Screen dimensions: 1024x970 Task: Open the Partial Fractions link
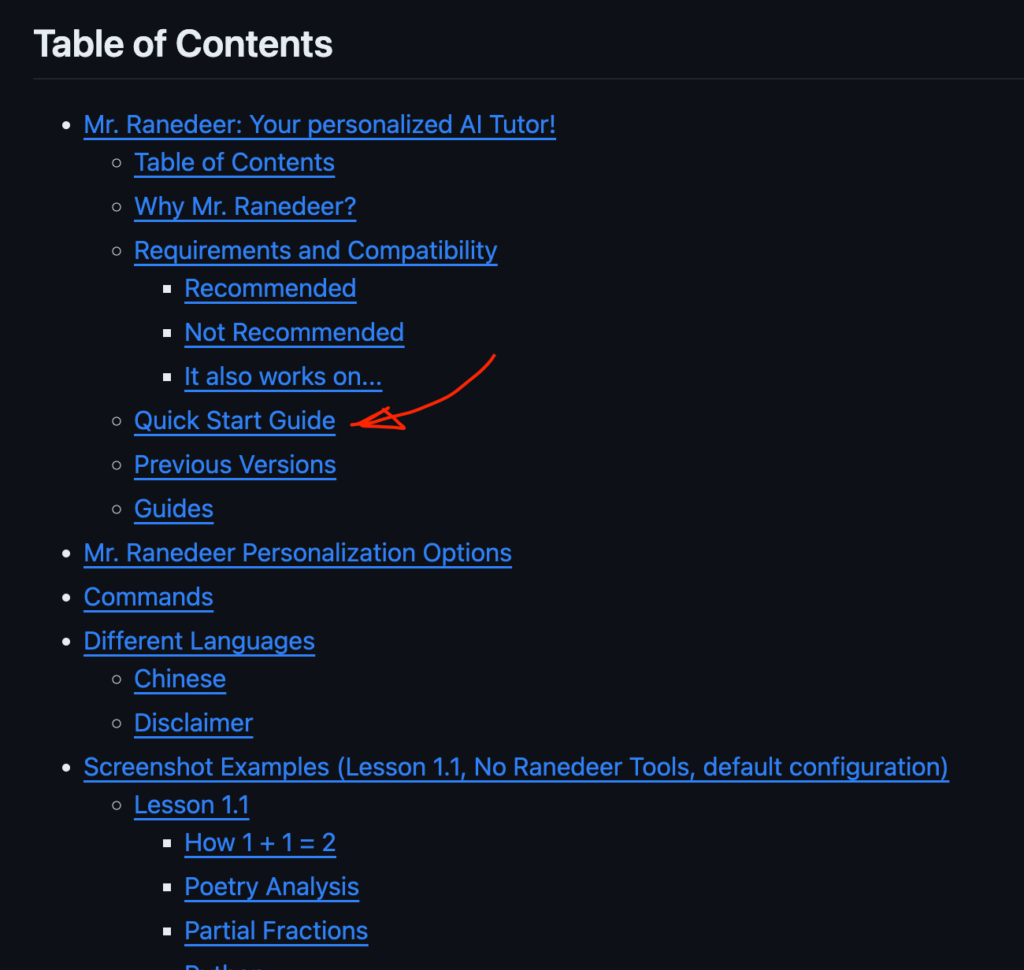coord(276,931)
